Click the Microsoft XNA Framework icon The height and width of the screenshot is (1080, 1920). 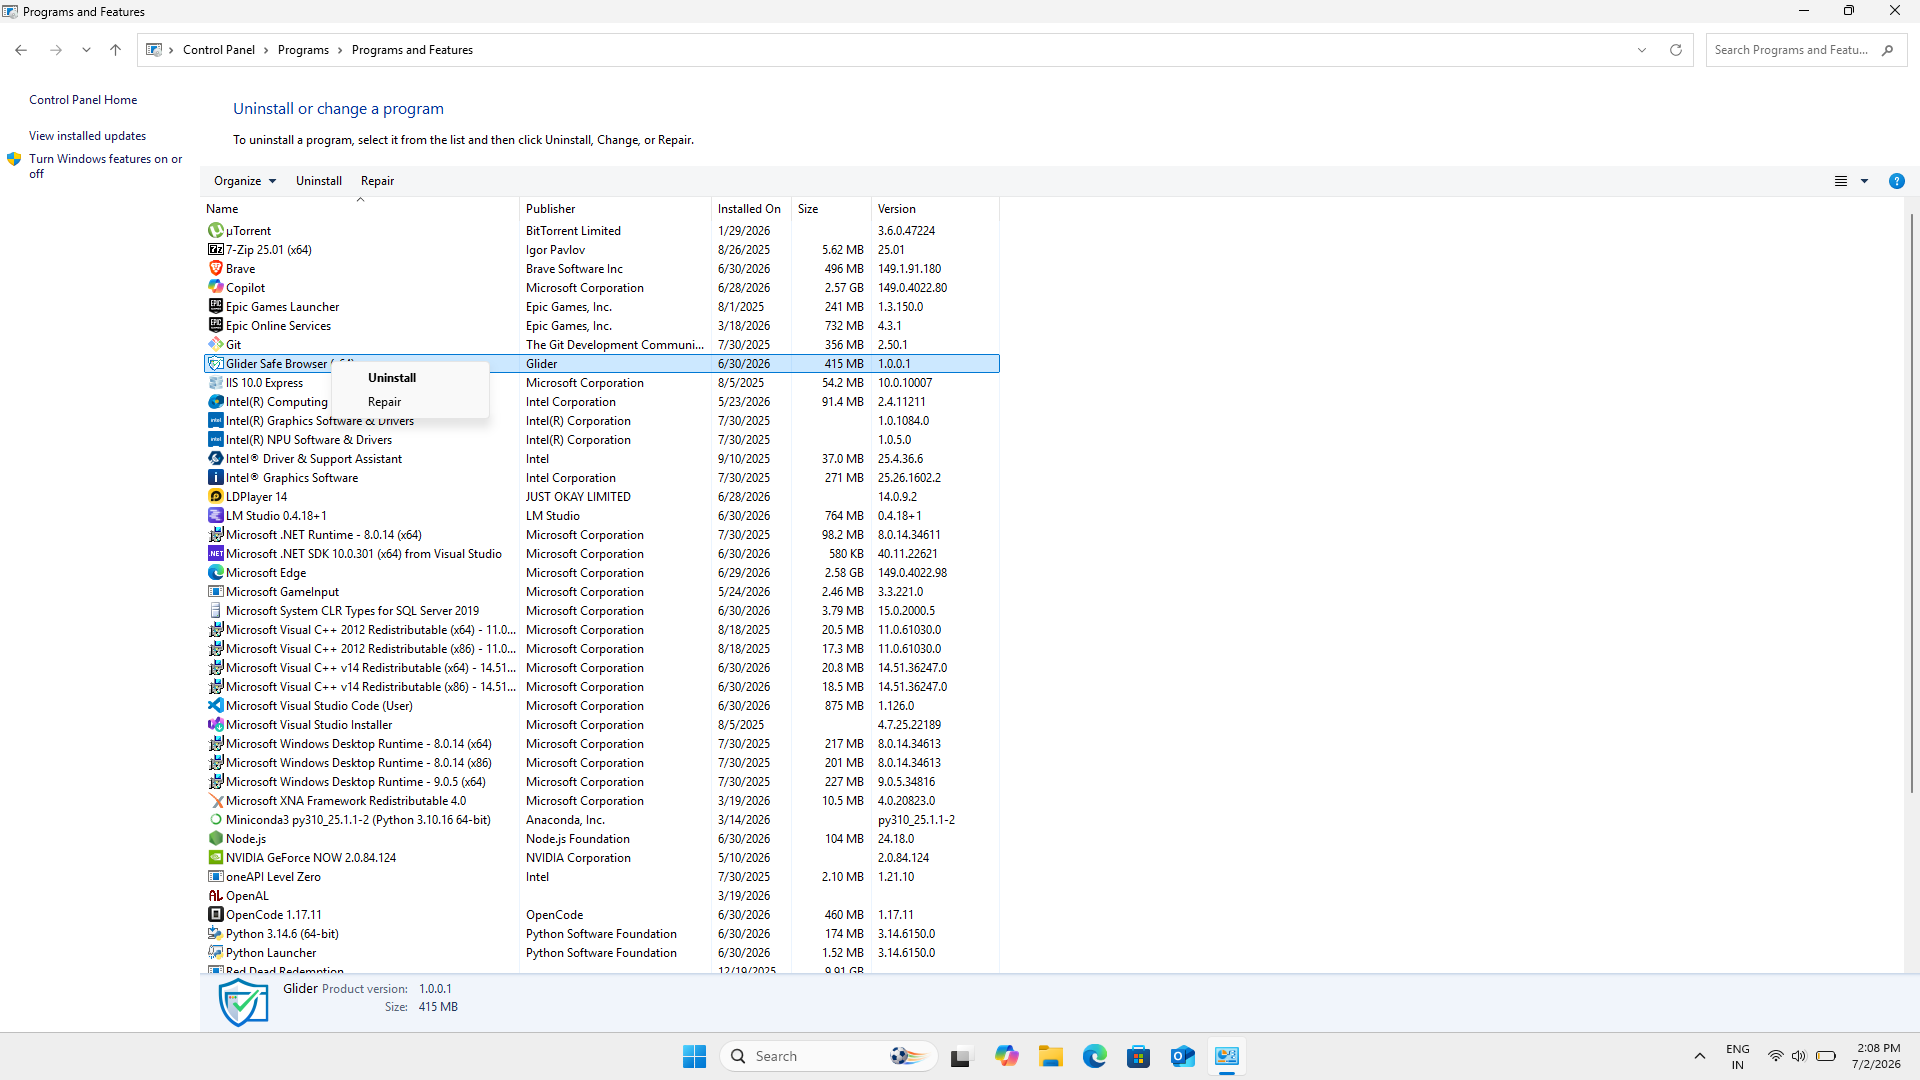(x=215, y=801)
